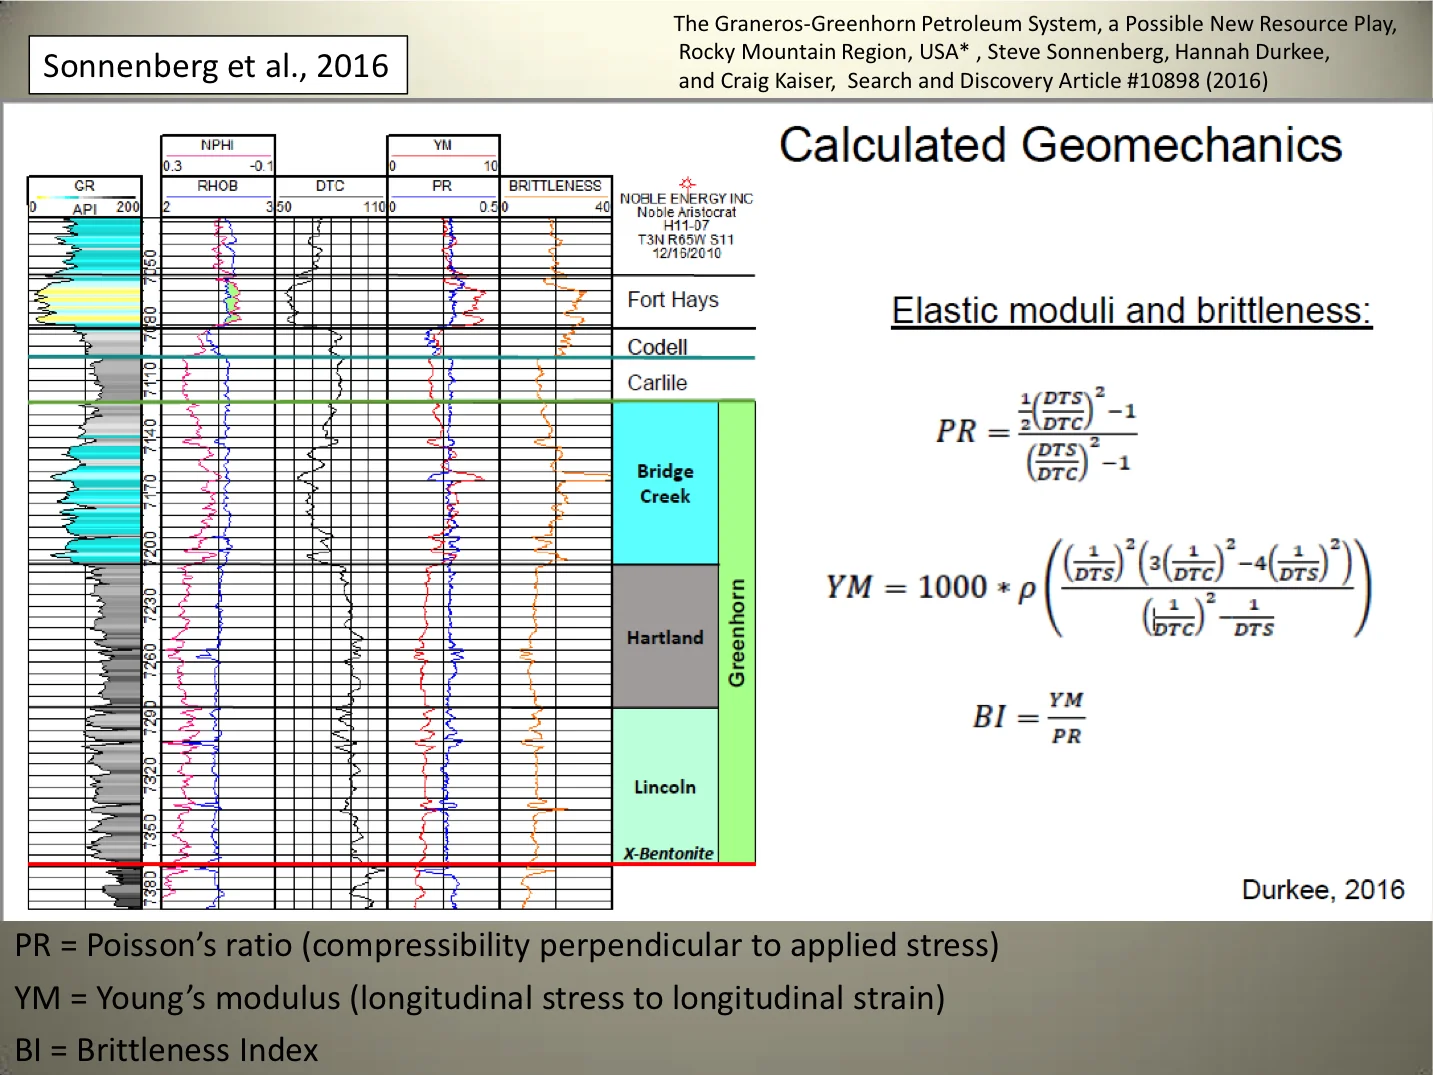
Task: Select the gray 'Hartland' formation block
Action: [665, 637]
